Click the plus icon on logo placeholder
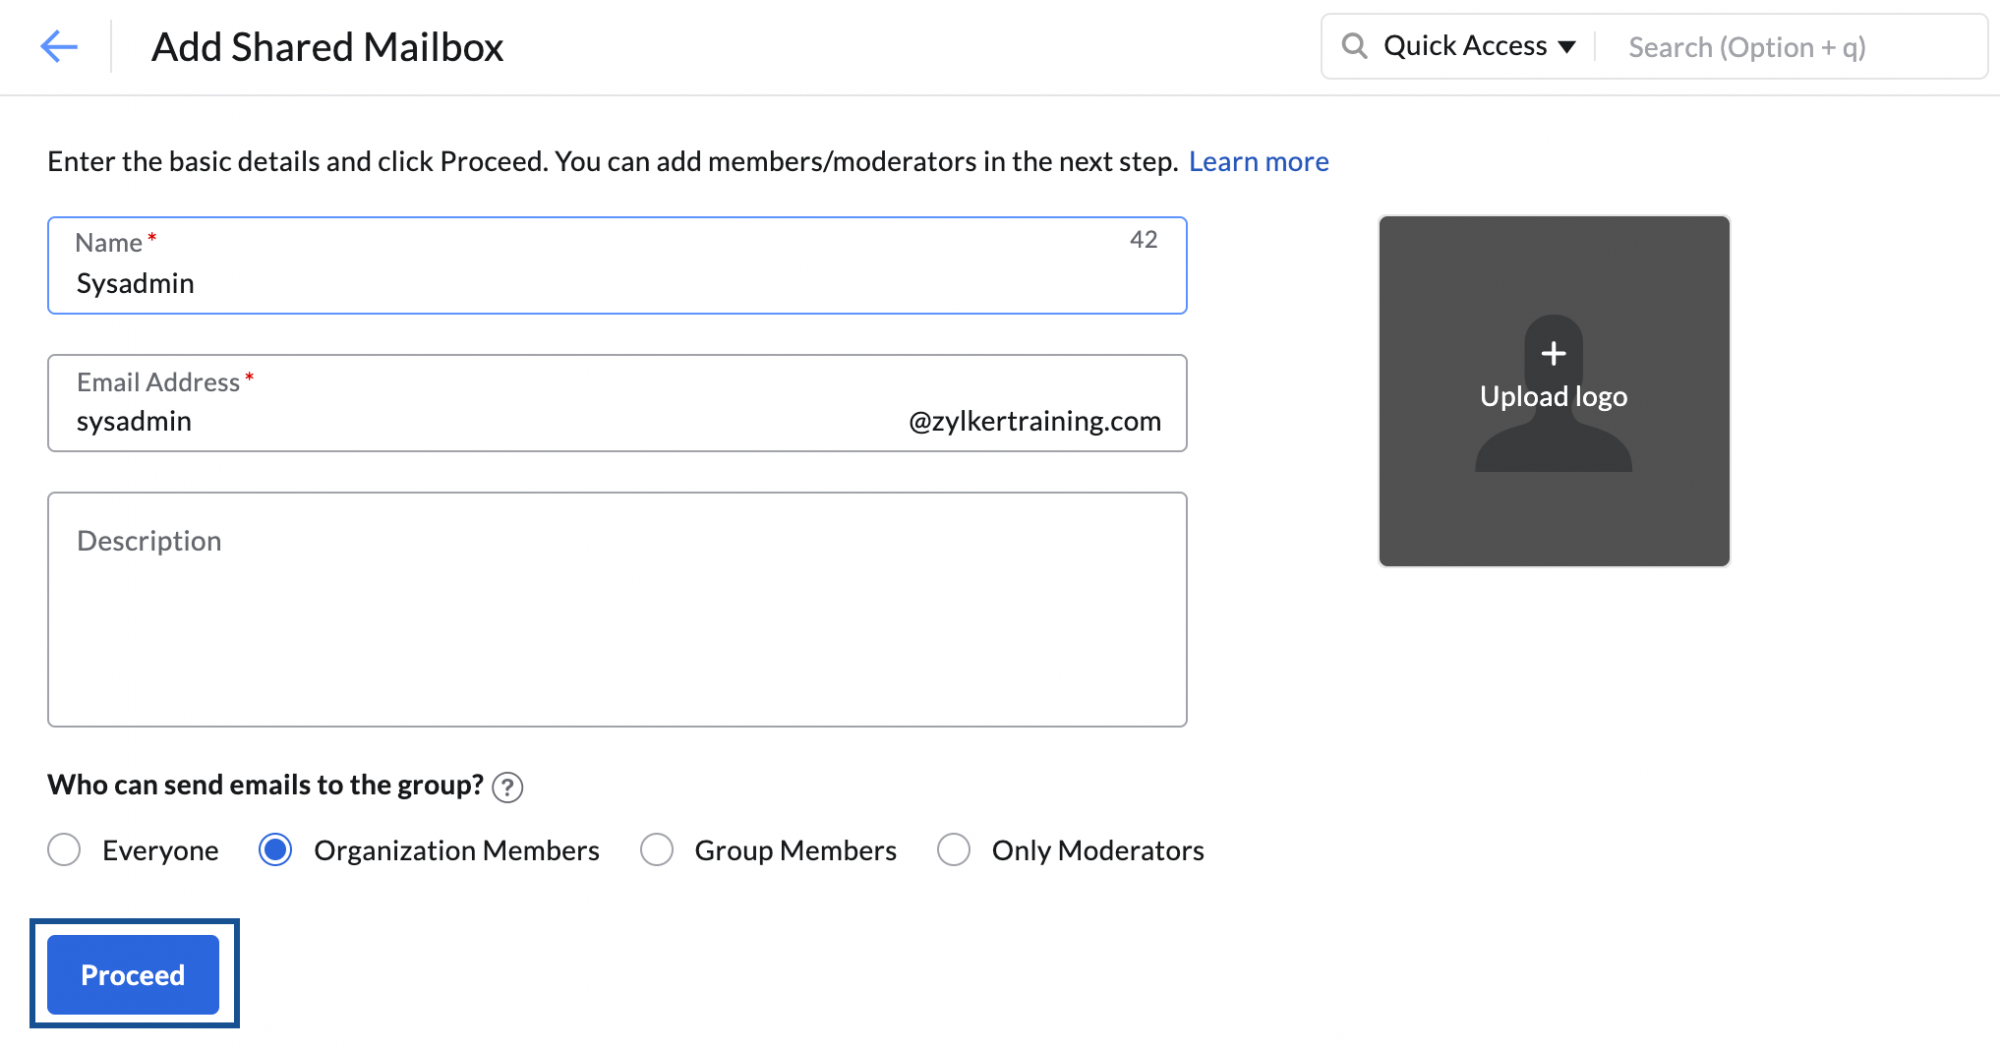Screen dimensions: 2000x1050 [1553, 353]
